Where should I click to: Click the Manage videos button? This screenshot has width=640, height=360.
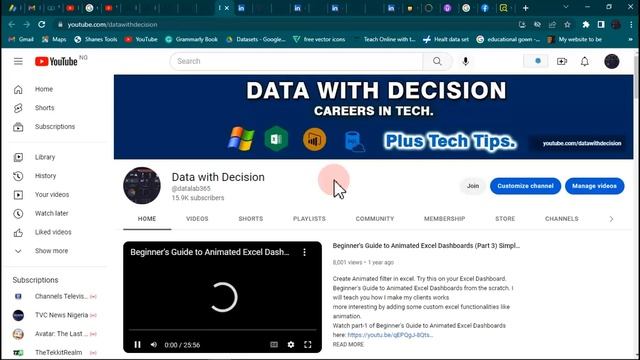[x=594, y=186]
